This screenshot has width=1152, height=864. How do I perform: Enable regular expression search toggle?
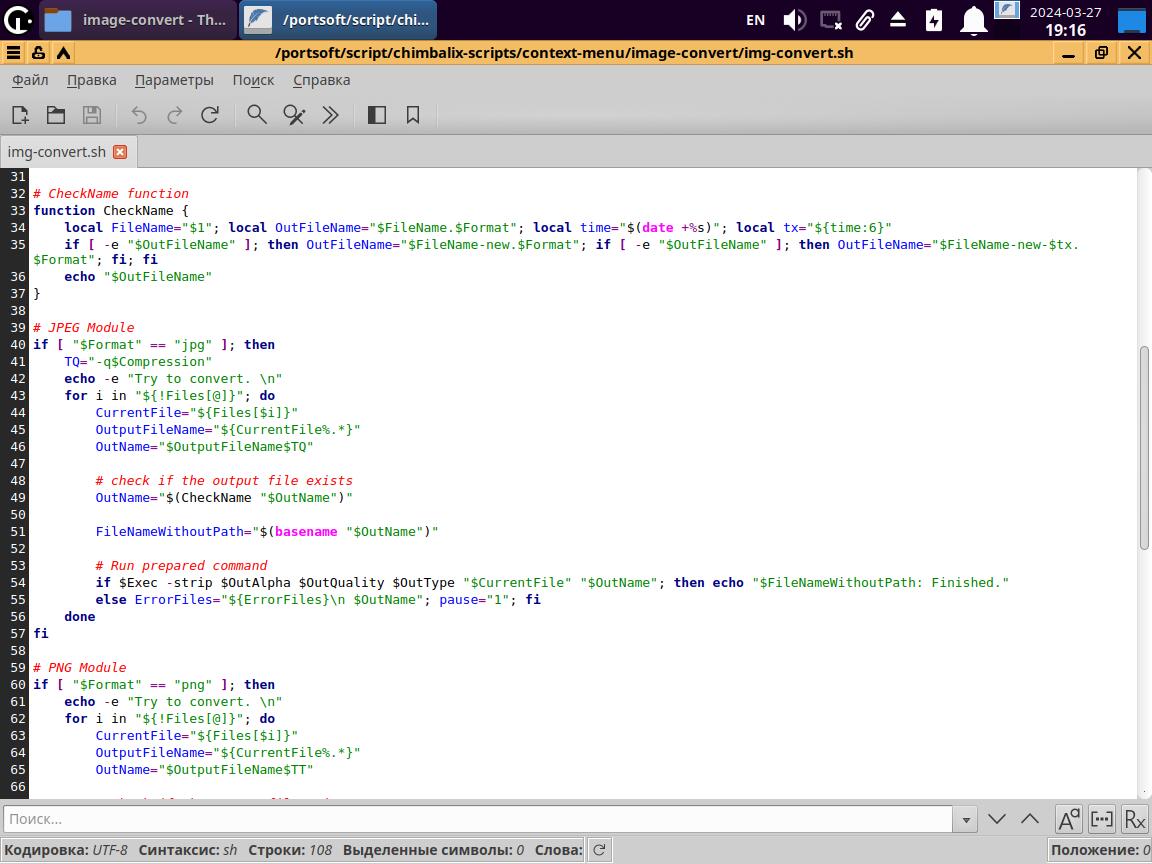(x=1135, y=819)
